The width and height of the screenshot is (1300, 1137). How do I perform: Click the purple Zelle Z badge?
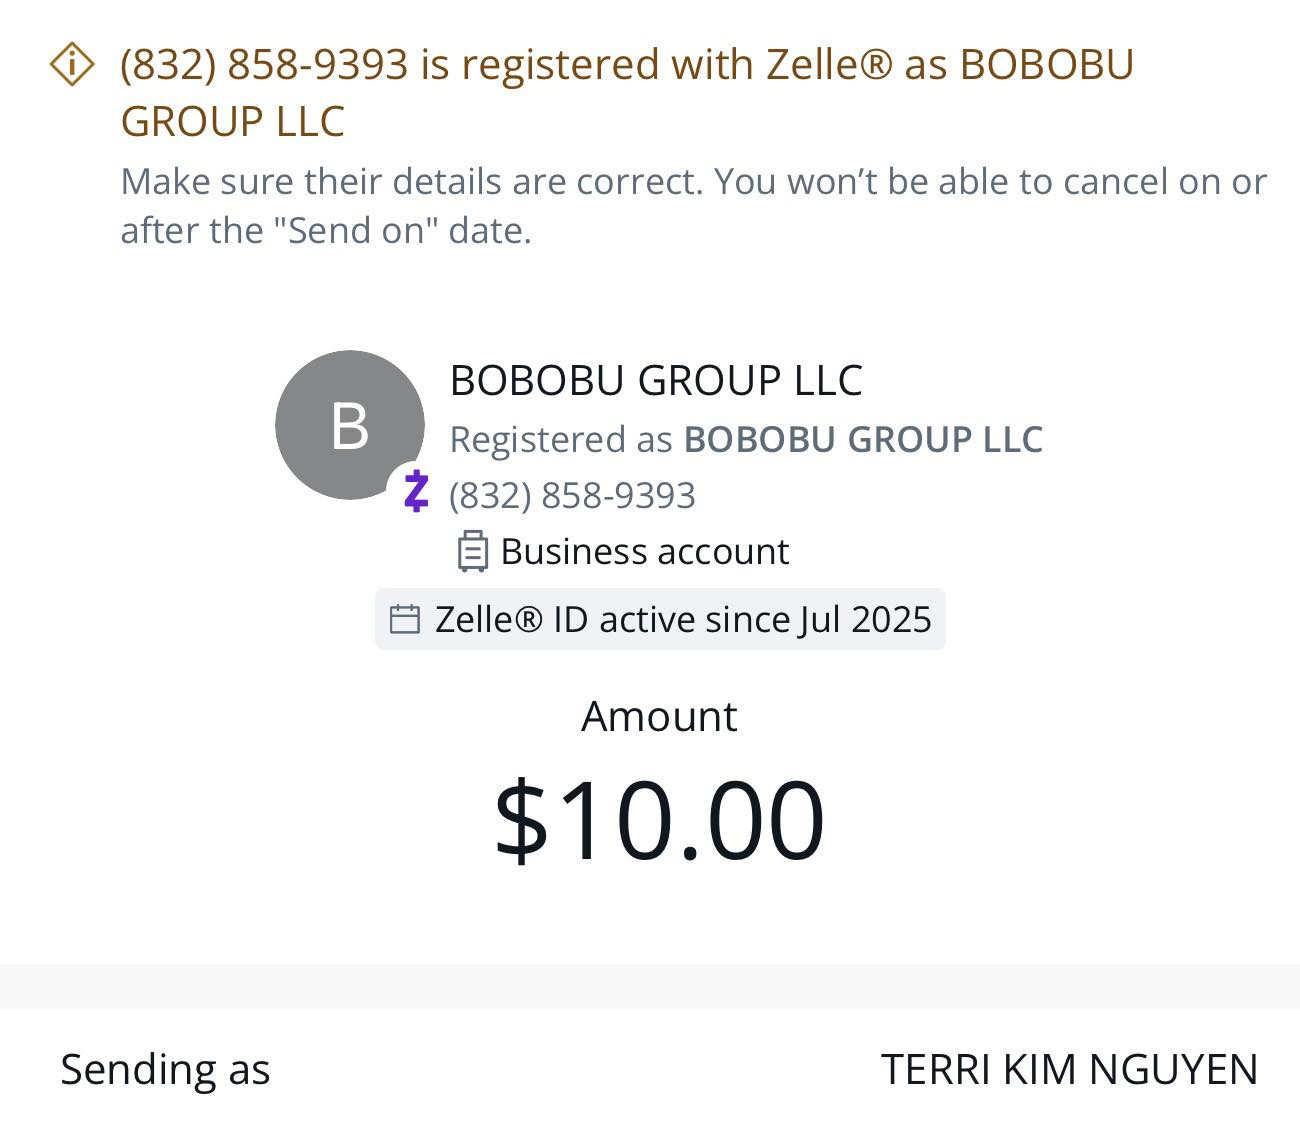click(x=416, y=491)
